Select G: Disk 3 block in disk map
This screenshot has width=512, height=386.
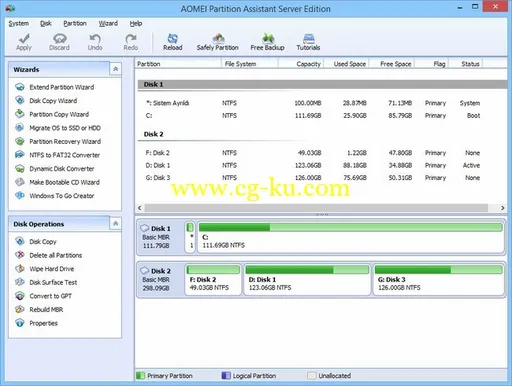(x=438, y=280)
